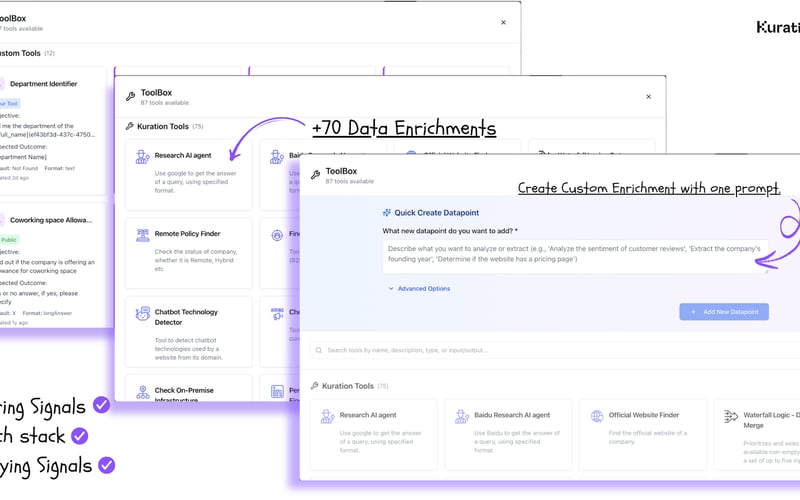
Task: Click 'Tool to detect chatbot technologies' description
Action: 188,348
